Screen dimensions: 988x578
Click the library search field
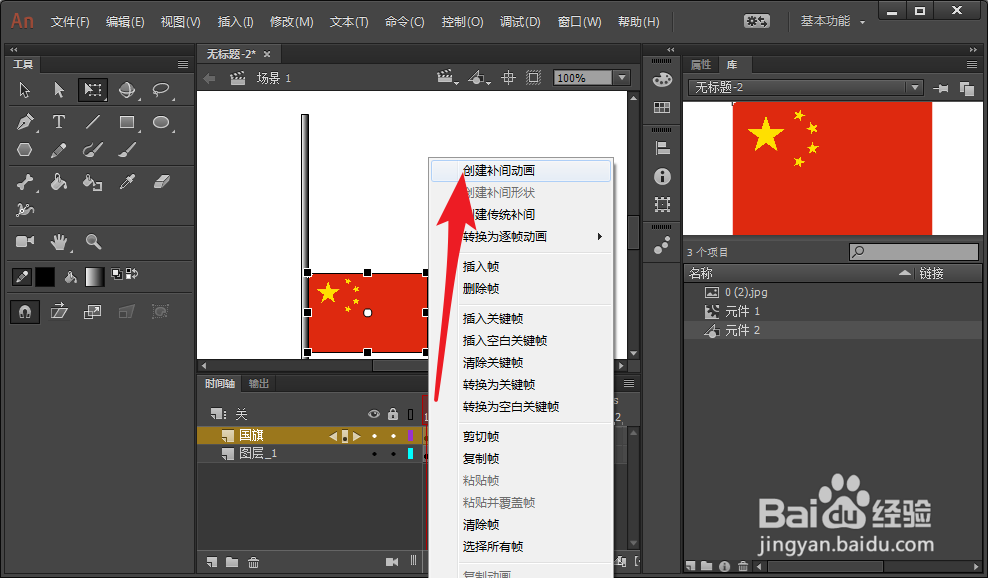coord(914,252)
